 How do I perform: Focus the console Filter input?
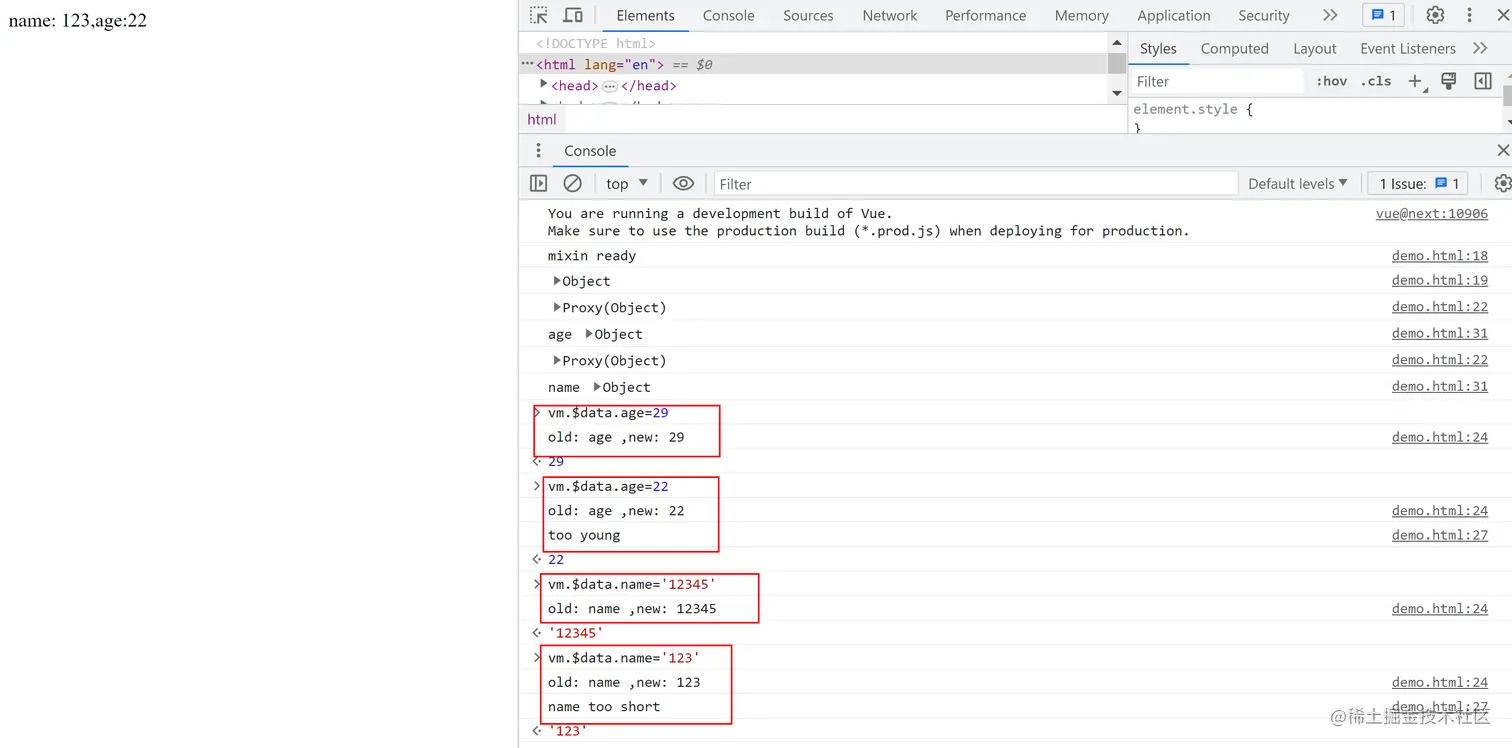[976, 184]
